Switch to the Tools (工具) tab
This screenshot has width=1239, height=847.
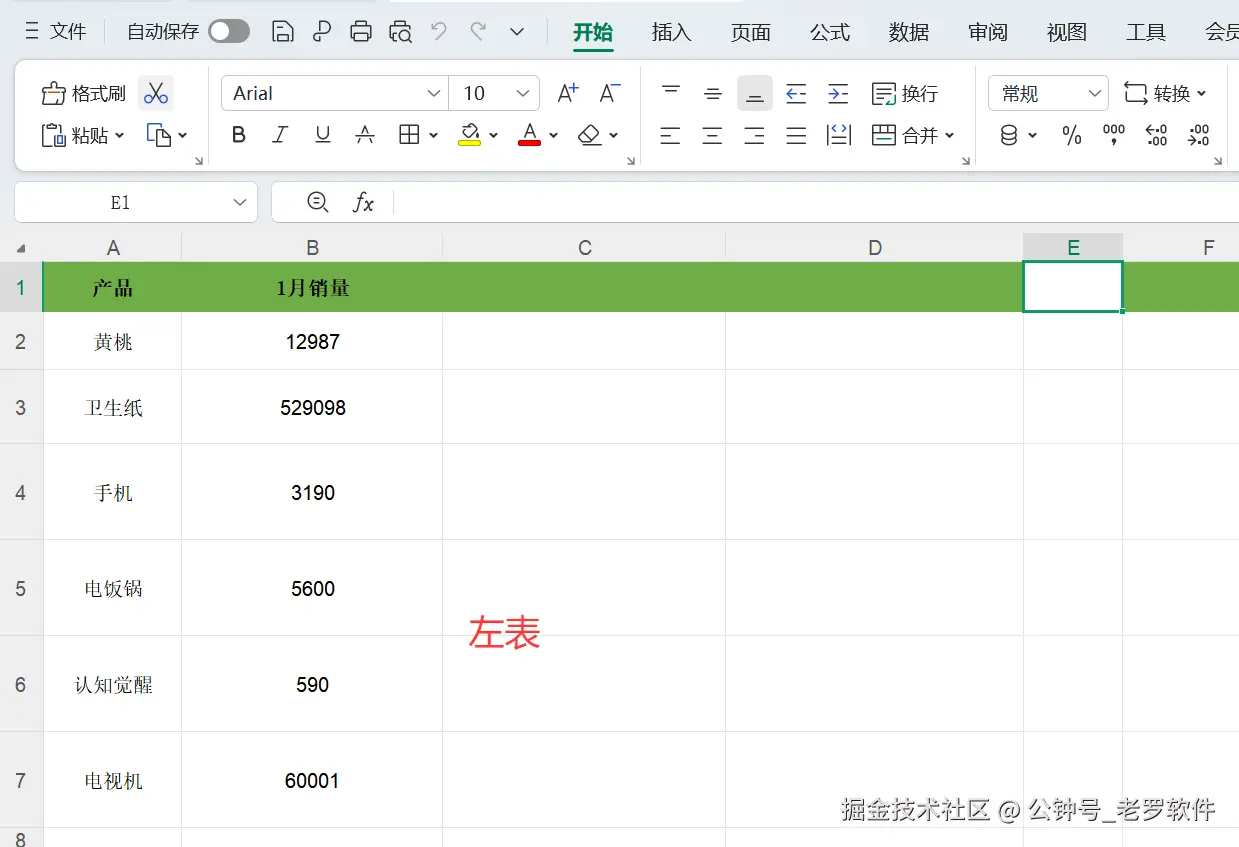tap(1145, 32)
